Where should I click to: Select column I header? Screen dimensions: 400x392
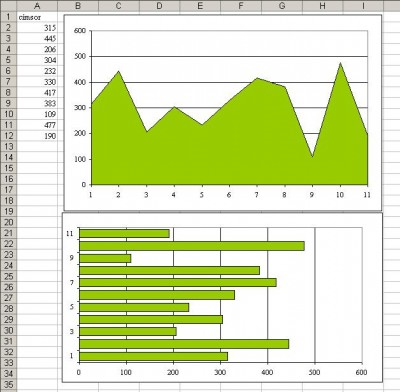tap(363, 6)
